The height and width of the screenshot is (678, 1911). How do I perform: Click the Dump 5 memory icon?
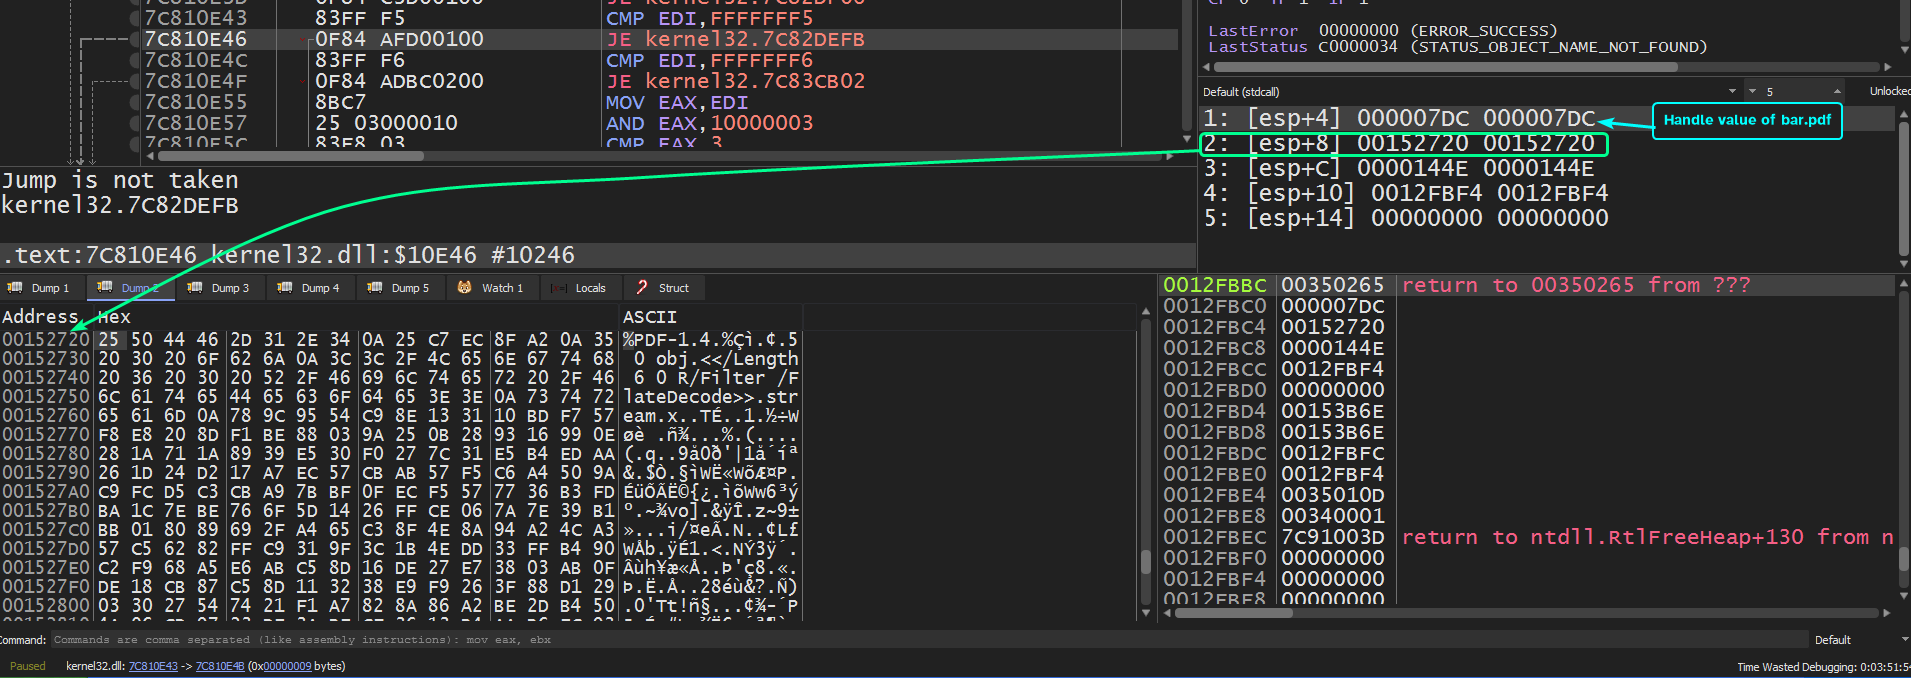tap(375, 288)
